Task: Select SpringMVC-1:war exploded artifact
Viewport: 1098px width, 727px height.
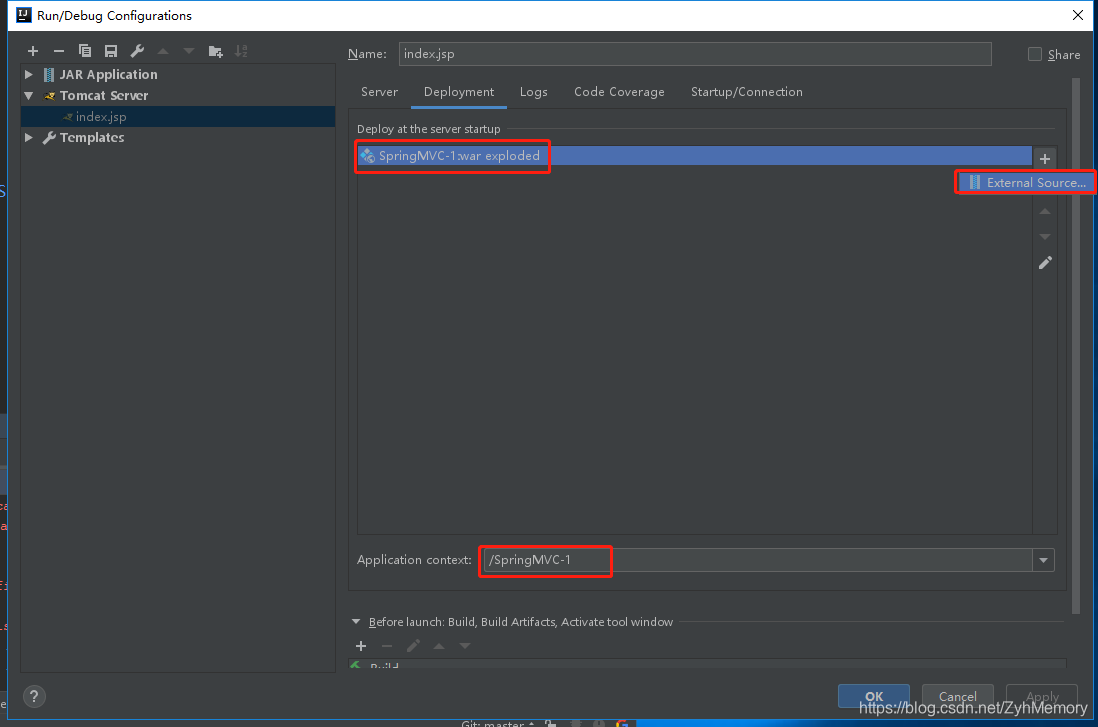Action: [x=695, y=155]
